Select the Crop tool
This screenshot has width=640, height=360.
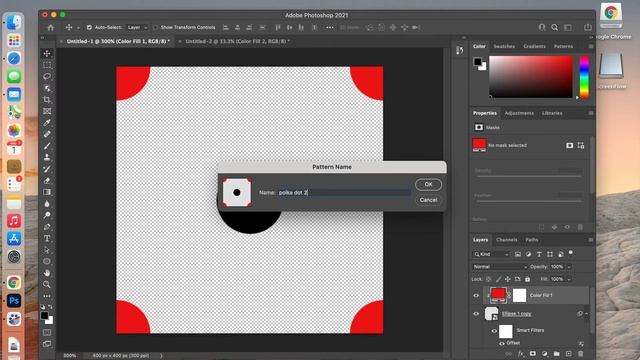point(47,100)
